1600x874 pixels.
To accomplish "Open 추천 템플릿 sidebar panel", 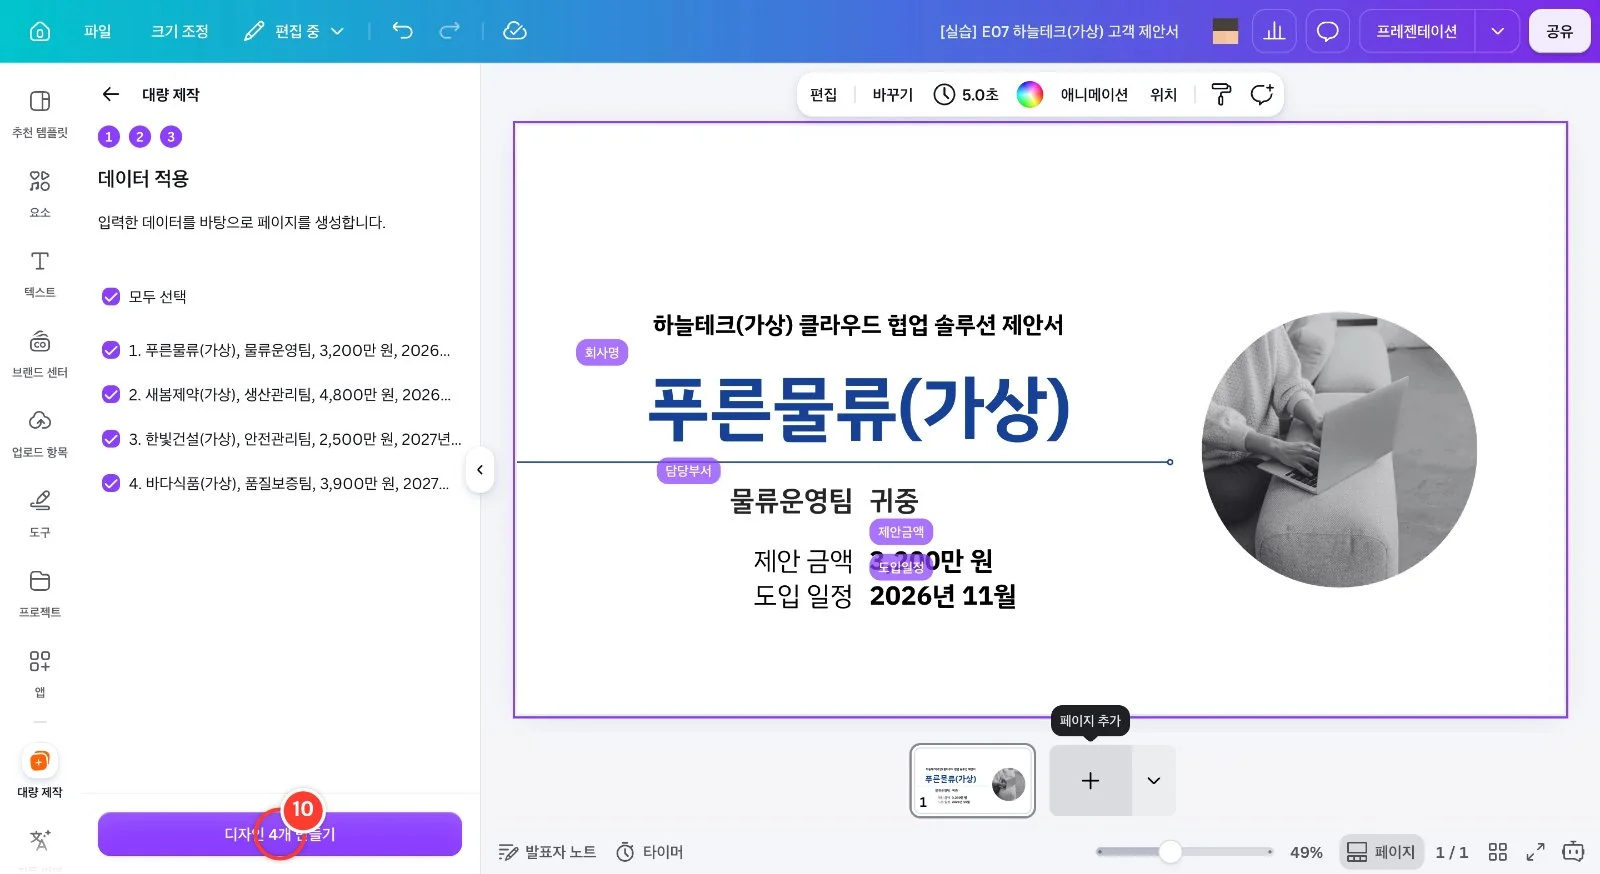I will point(40,113).
